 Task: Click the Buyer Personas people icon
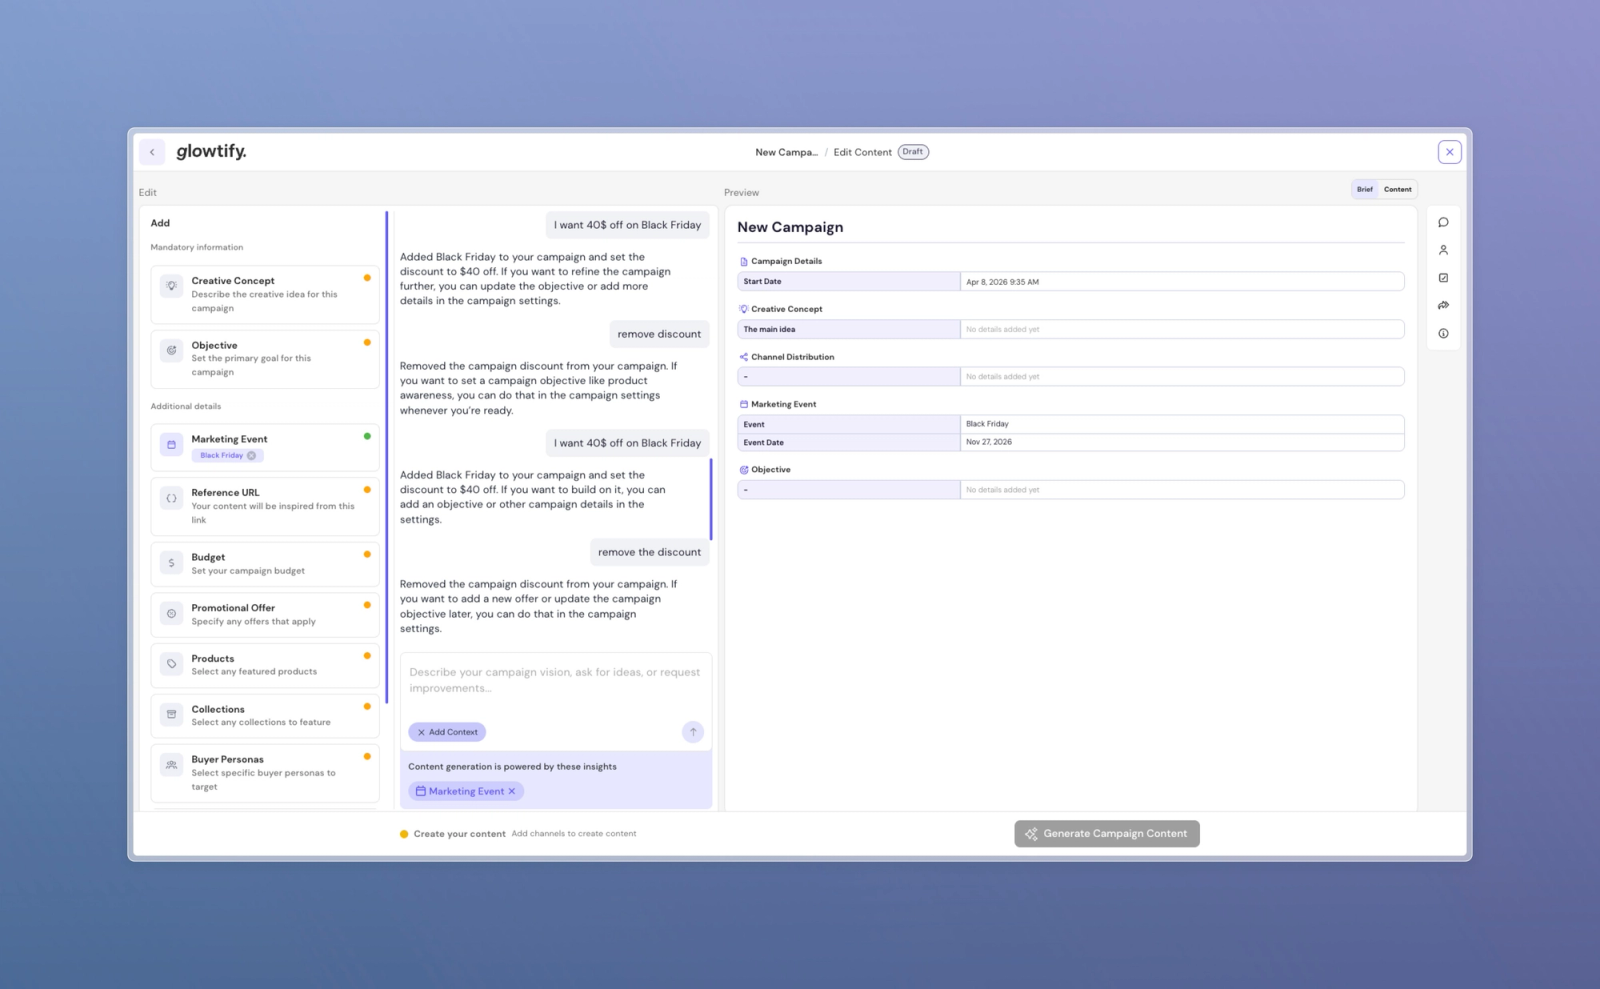(x=172, y=765)
